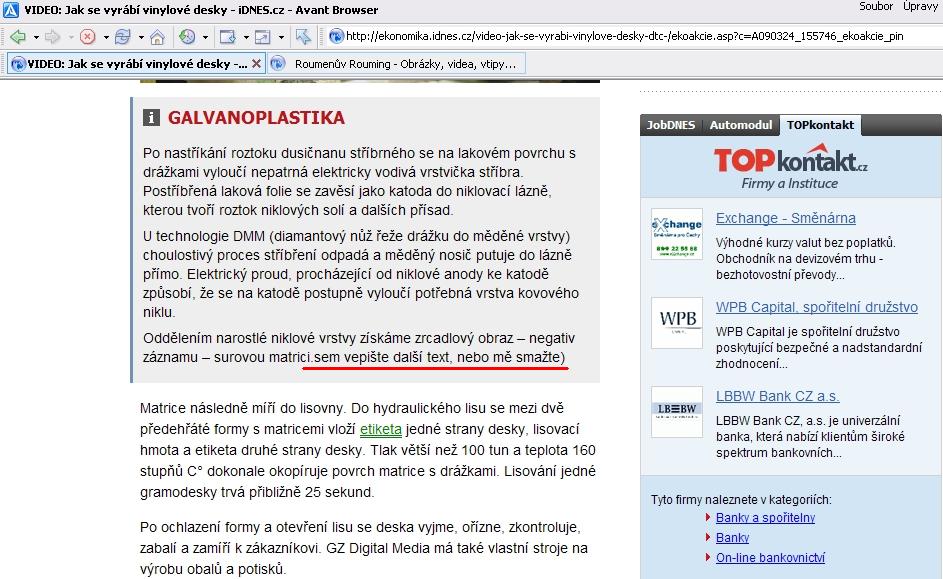Open the Banky a spořitelny category link

pyautogui.click(x=765, y=518)
